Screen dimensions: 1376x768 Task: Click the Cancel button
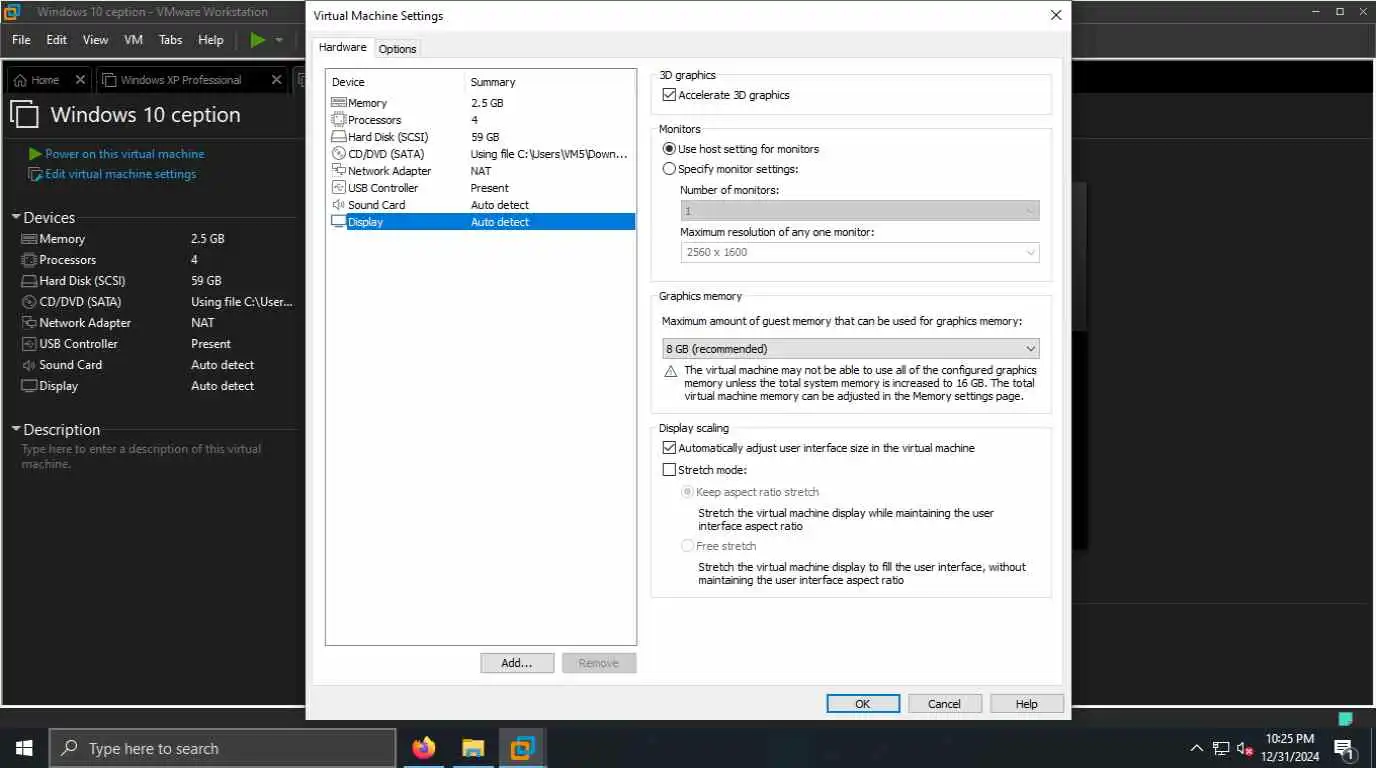(944, 704)
